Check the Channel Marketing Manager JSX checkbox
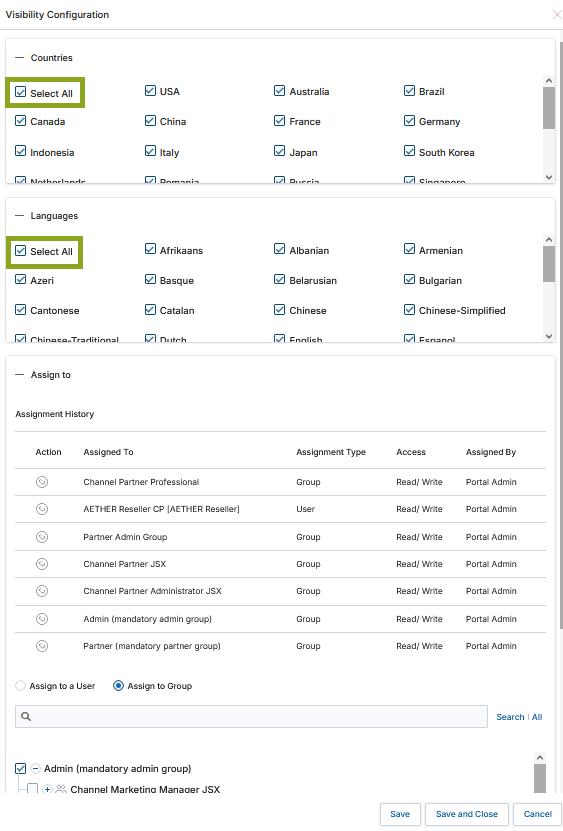 [x=32, y=789]
